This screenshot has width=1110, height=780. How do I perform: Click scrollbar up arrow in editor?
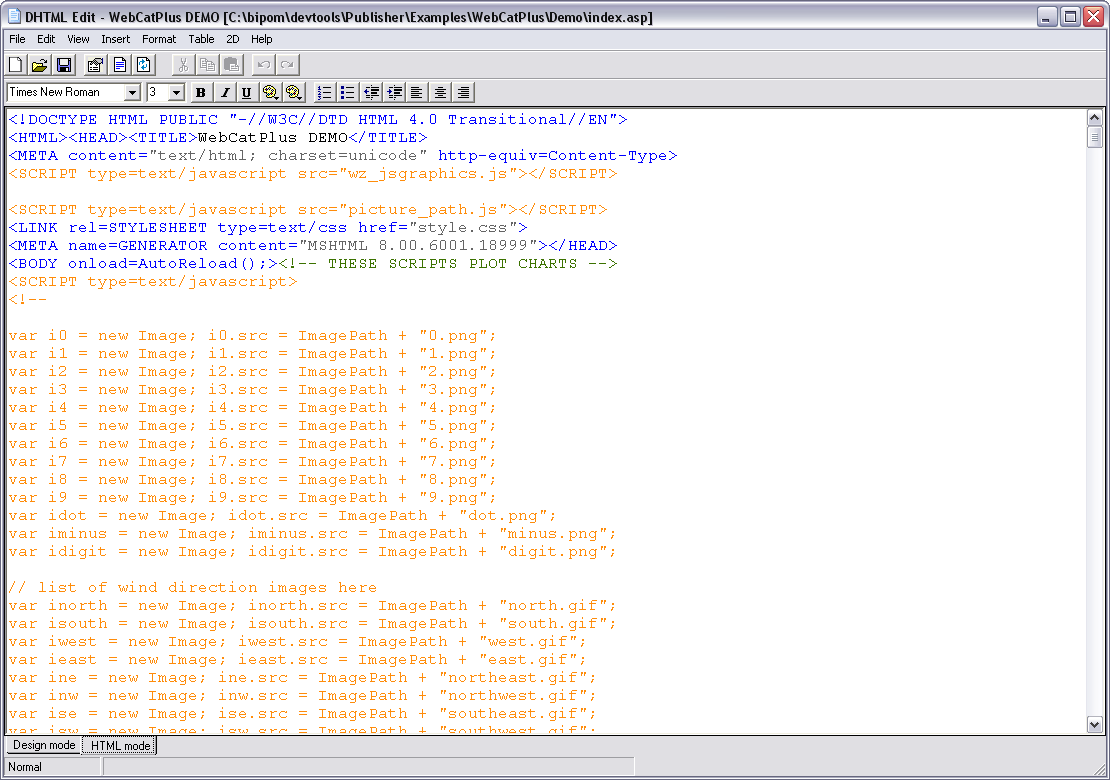coord(1094,117)
